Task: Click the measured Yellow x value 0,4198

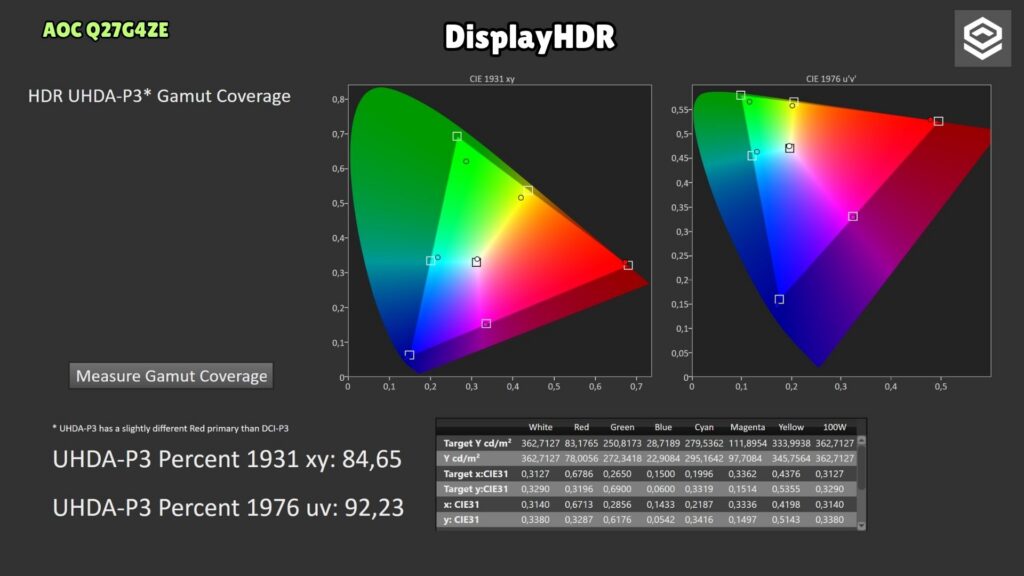Action: click(x=786, y=504)
